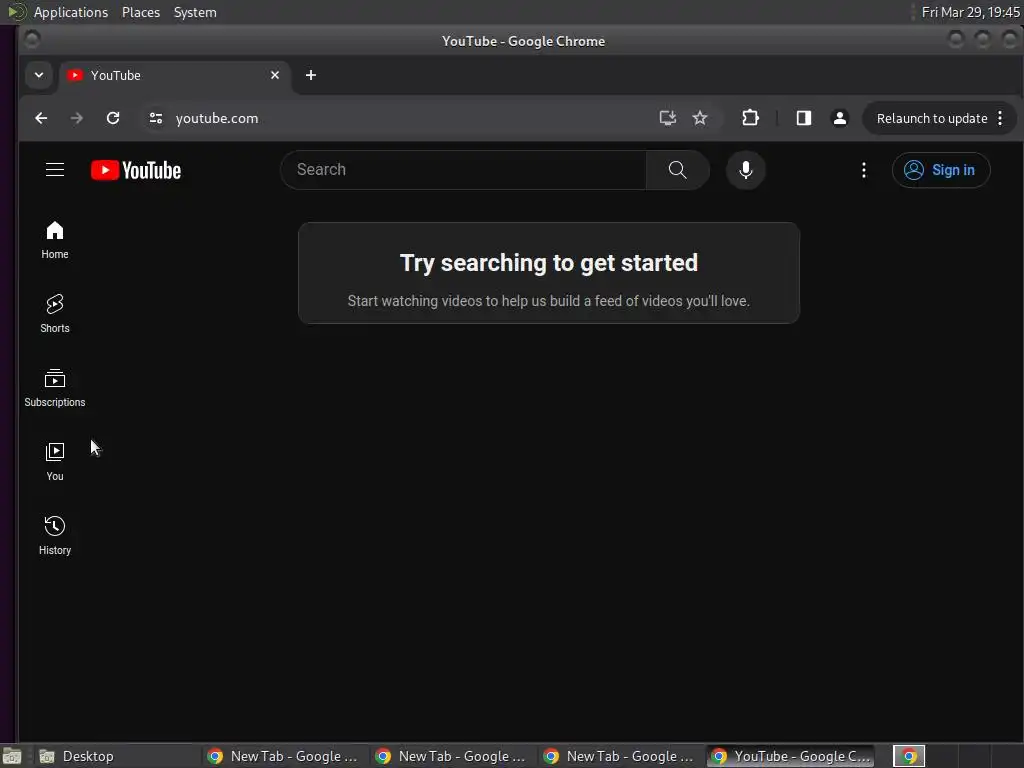View site information icon in address bar

click(155, 118)
